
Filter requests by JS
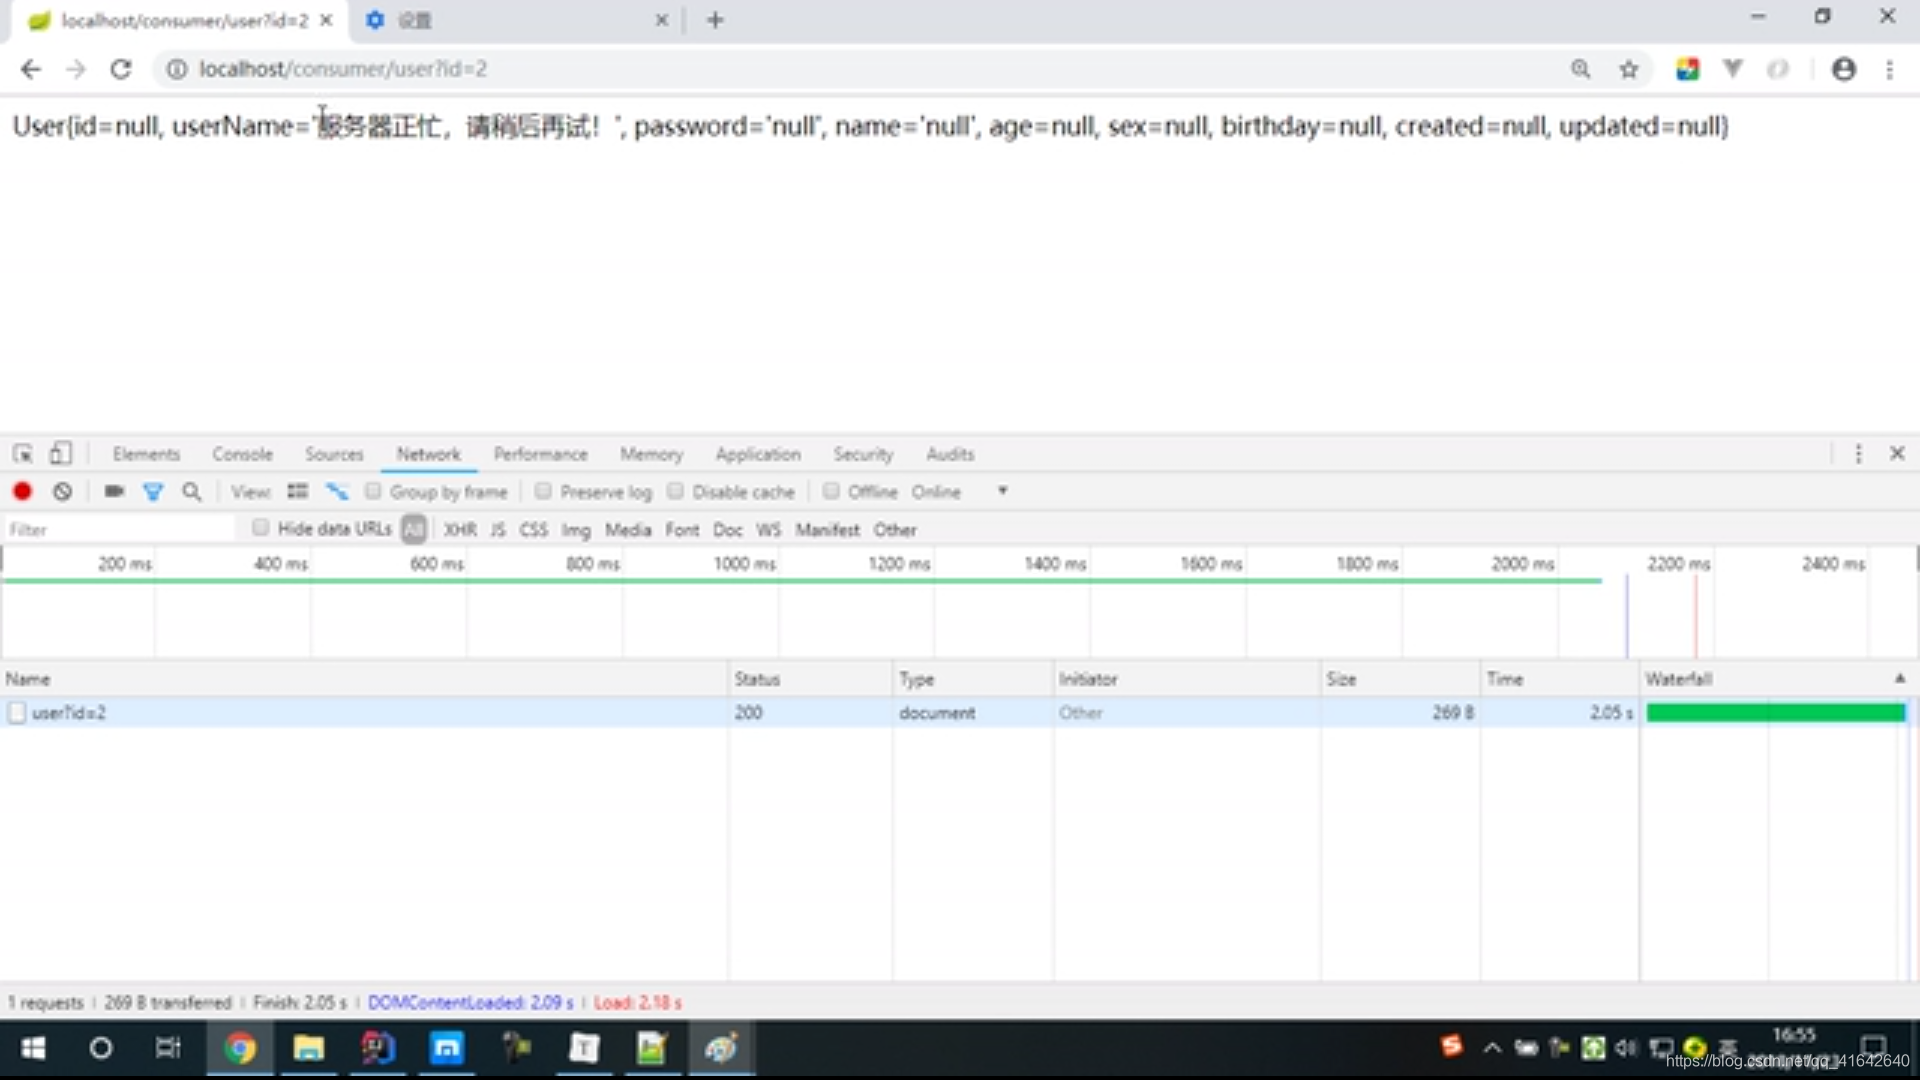(498, 530)
